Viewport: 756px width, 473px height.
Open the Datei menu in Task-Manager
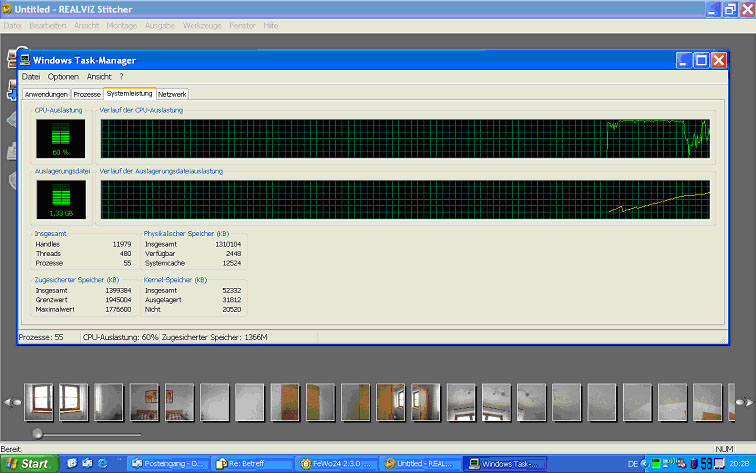(x=30, y=77)
